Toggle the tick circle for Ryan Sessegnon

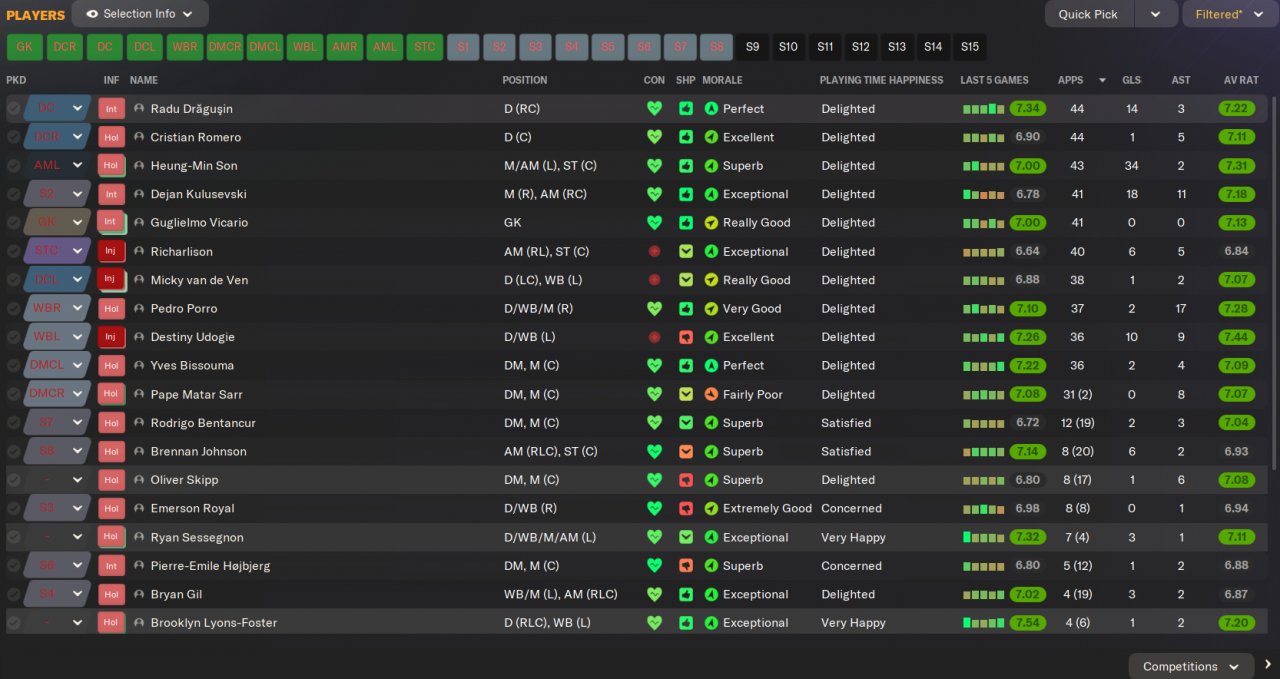coord(14,537)
